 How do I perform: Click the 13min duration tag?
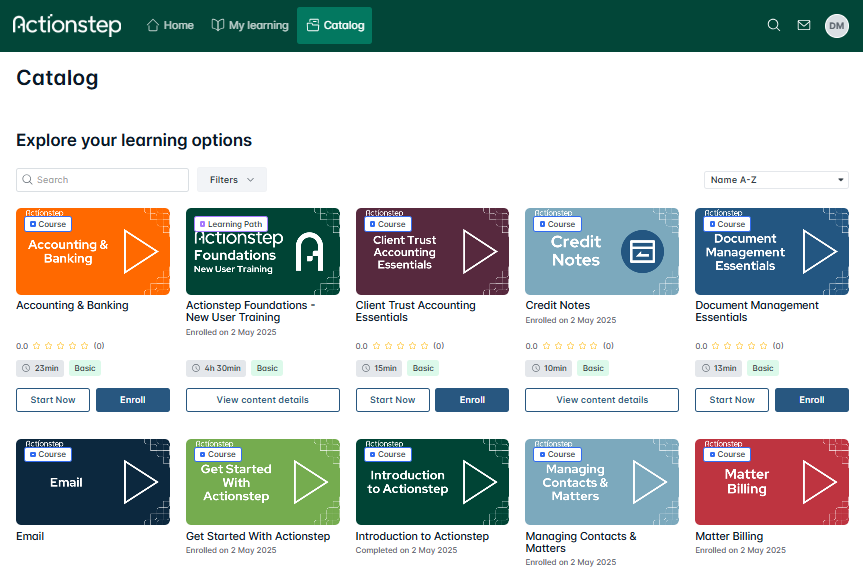pos(719,368)
